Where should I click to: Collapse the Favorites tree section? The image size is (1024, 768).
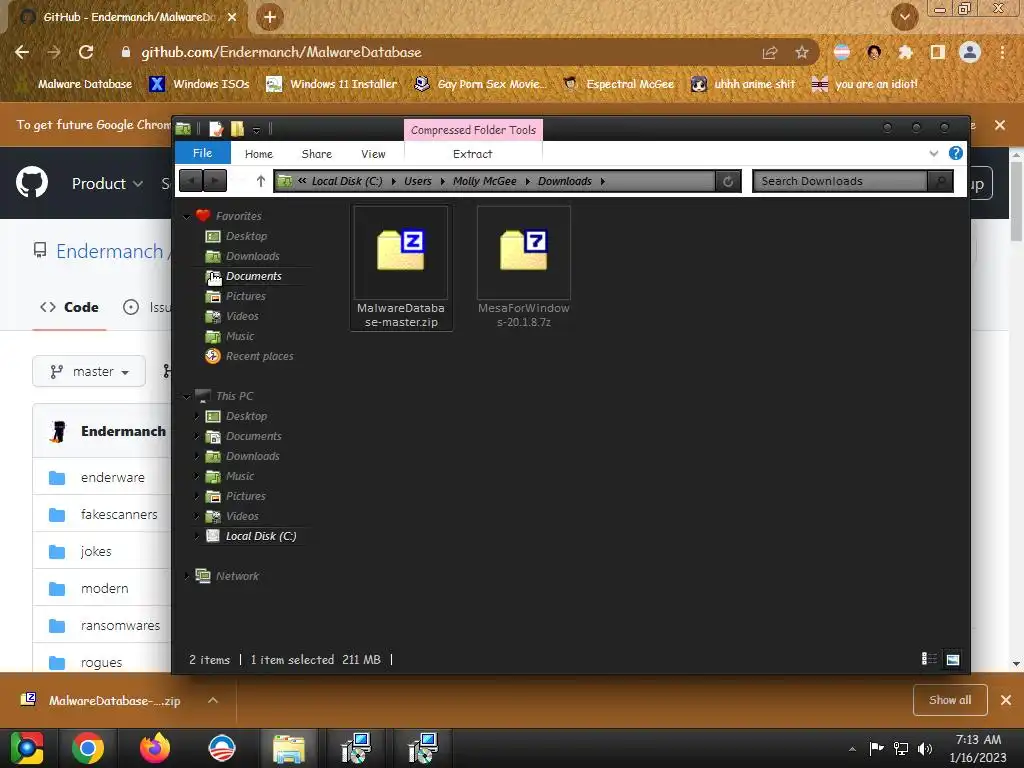(187, 216)
